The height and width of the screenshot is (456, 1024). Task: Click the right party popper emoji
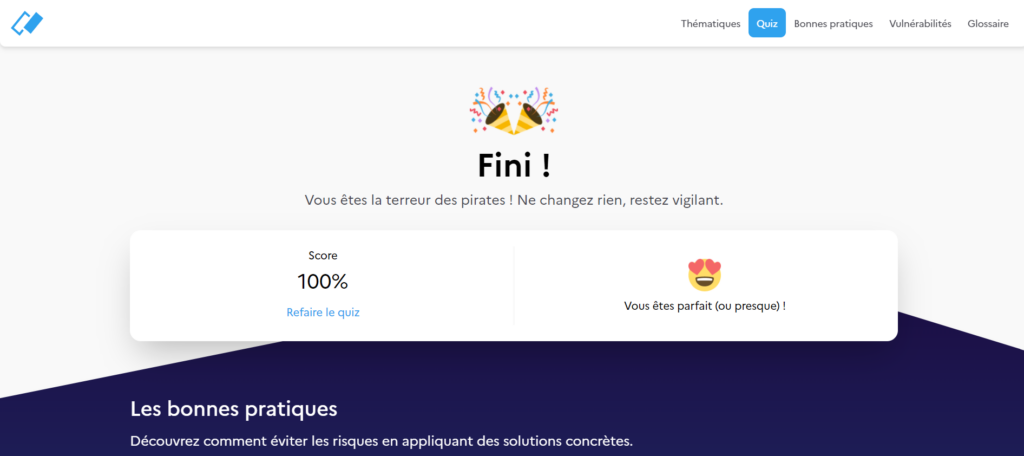(x=536, y=110)
